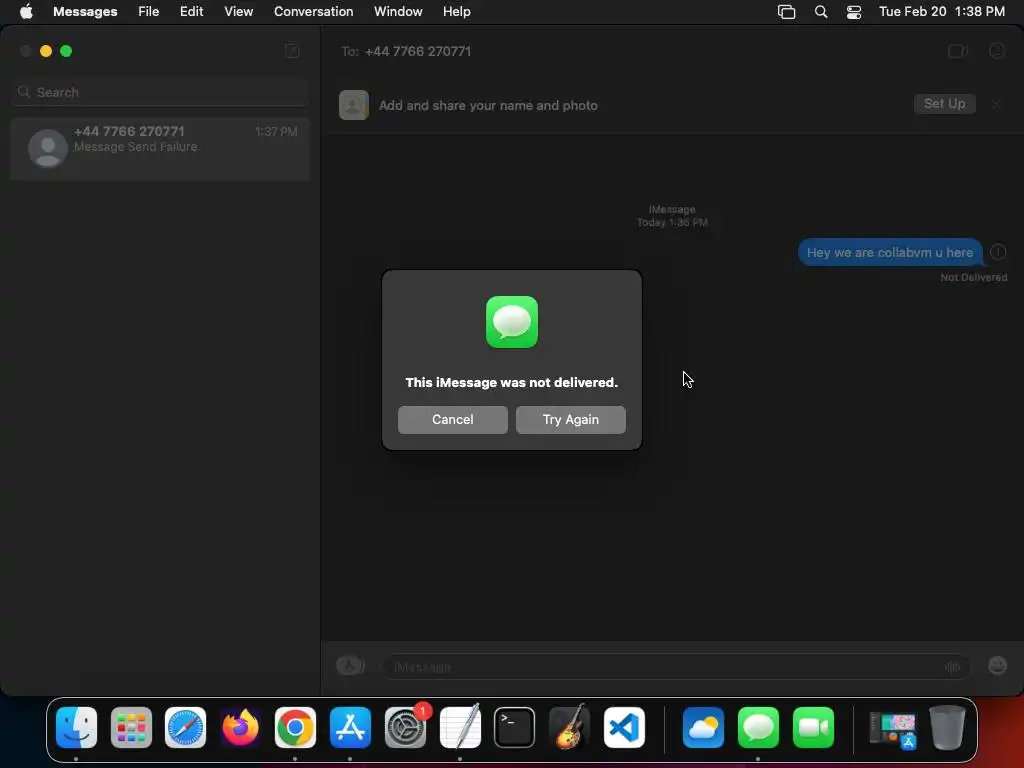This screenshot has width=1024, height=768.
Task: Click the Search field in sidebar
Action: tap(160, 92)
